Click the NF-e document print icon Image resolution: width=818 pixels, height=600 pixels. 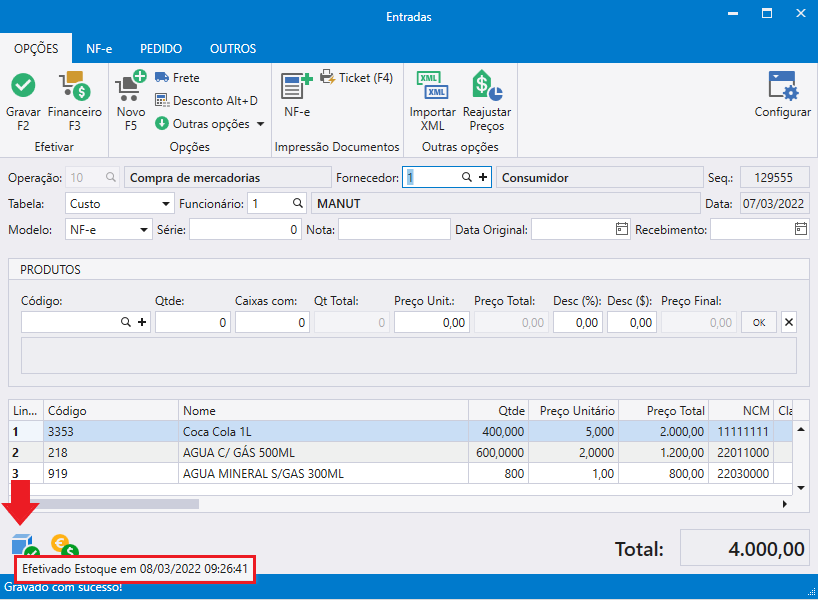(x=296, y=86)
